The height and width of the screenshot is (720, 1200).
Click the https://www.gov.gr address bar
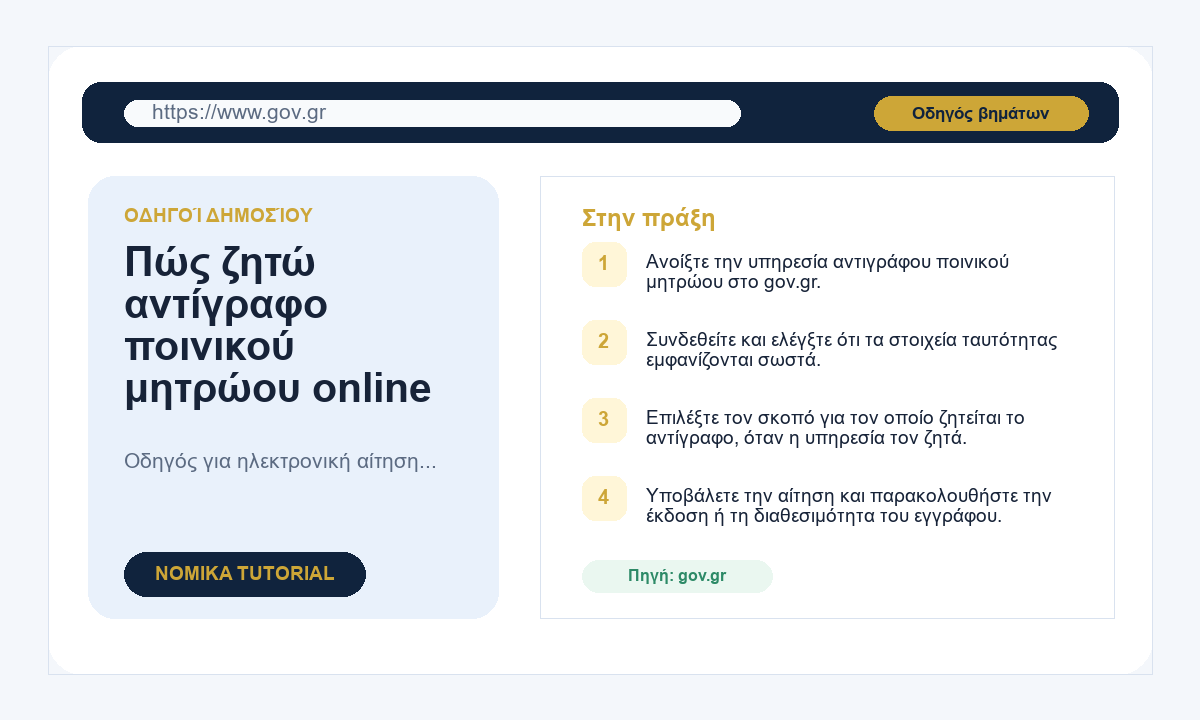432,113
